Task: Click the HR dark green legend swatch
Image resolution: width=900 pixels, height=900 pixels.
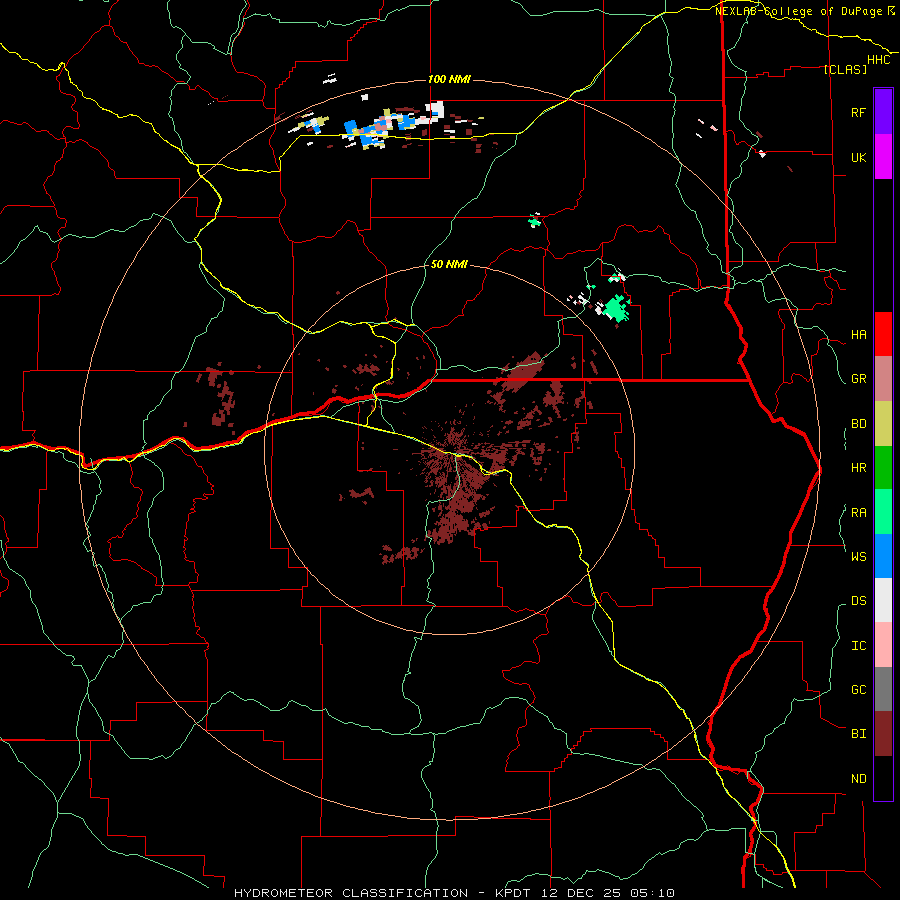Action: pyautogui.click(x=883, y=468)
